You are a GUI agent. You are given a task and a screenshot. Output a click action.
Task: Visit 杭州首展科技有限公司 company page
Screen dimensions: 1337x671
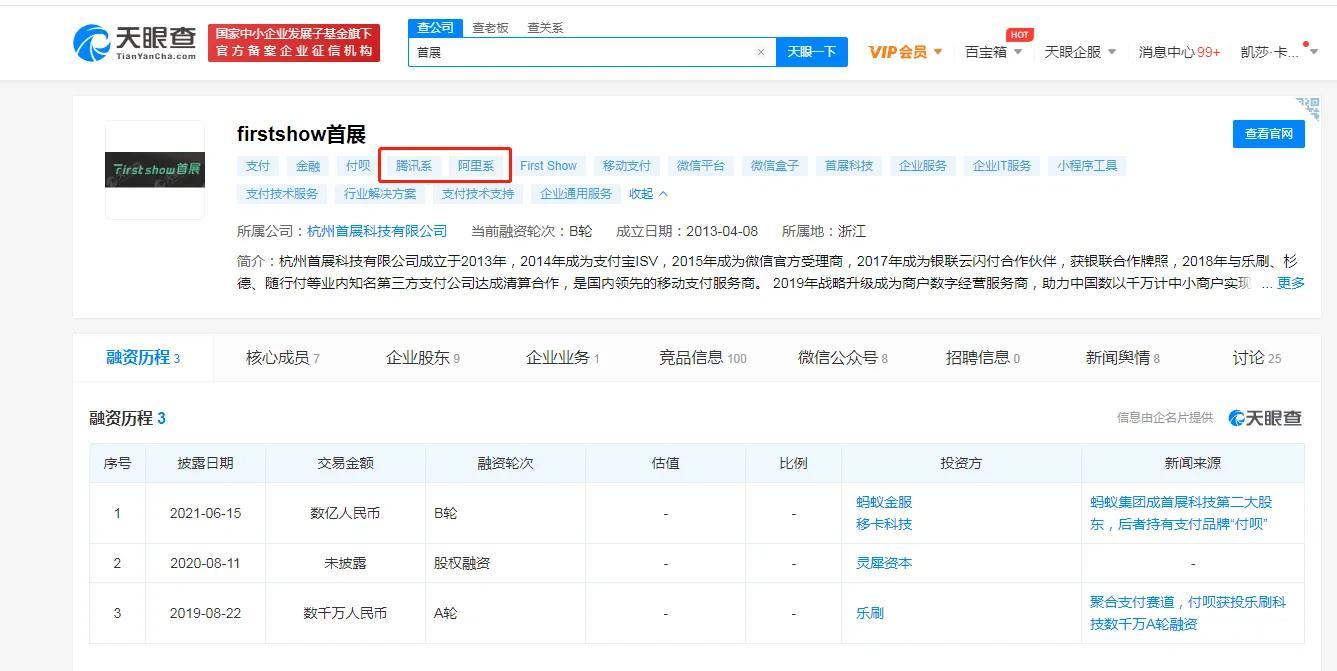[378, 229]
